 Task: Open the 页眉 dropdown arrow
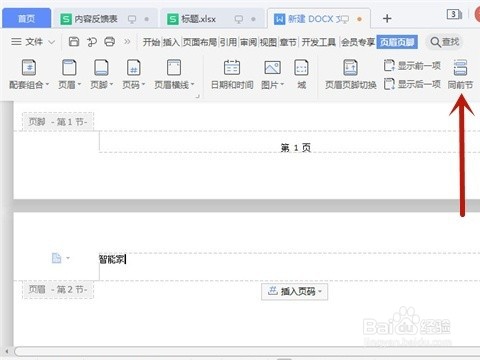(x=79, y=84)
